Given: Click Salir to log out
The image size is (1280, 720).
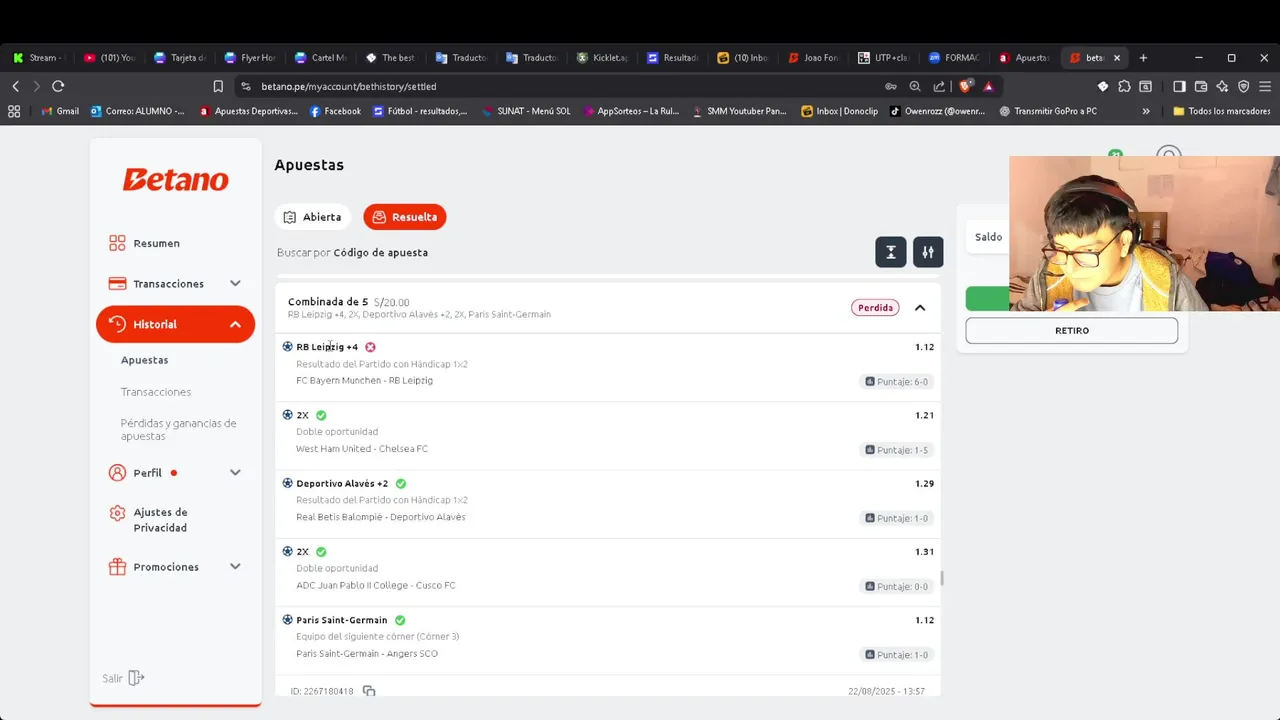Looking at the screenshot, I should tap(123, 678).
